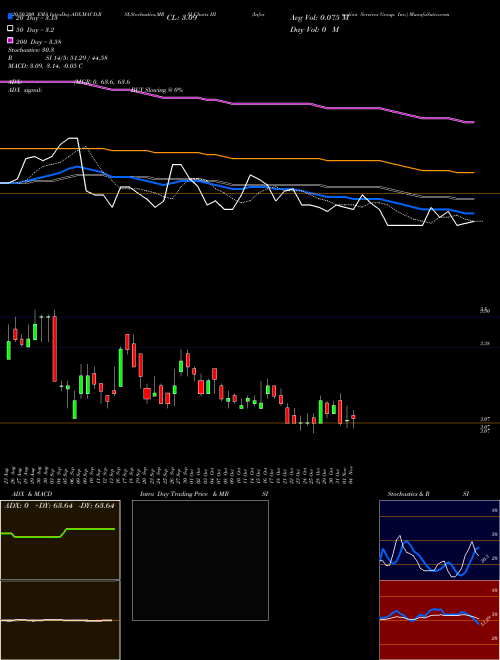Screen dimensions: 500x660
Task: Click the 'Day Vol: 0 M' text
Action: 314,30
